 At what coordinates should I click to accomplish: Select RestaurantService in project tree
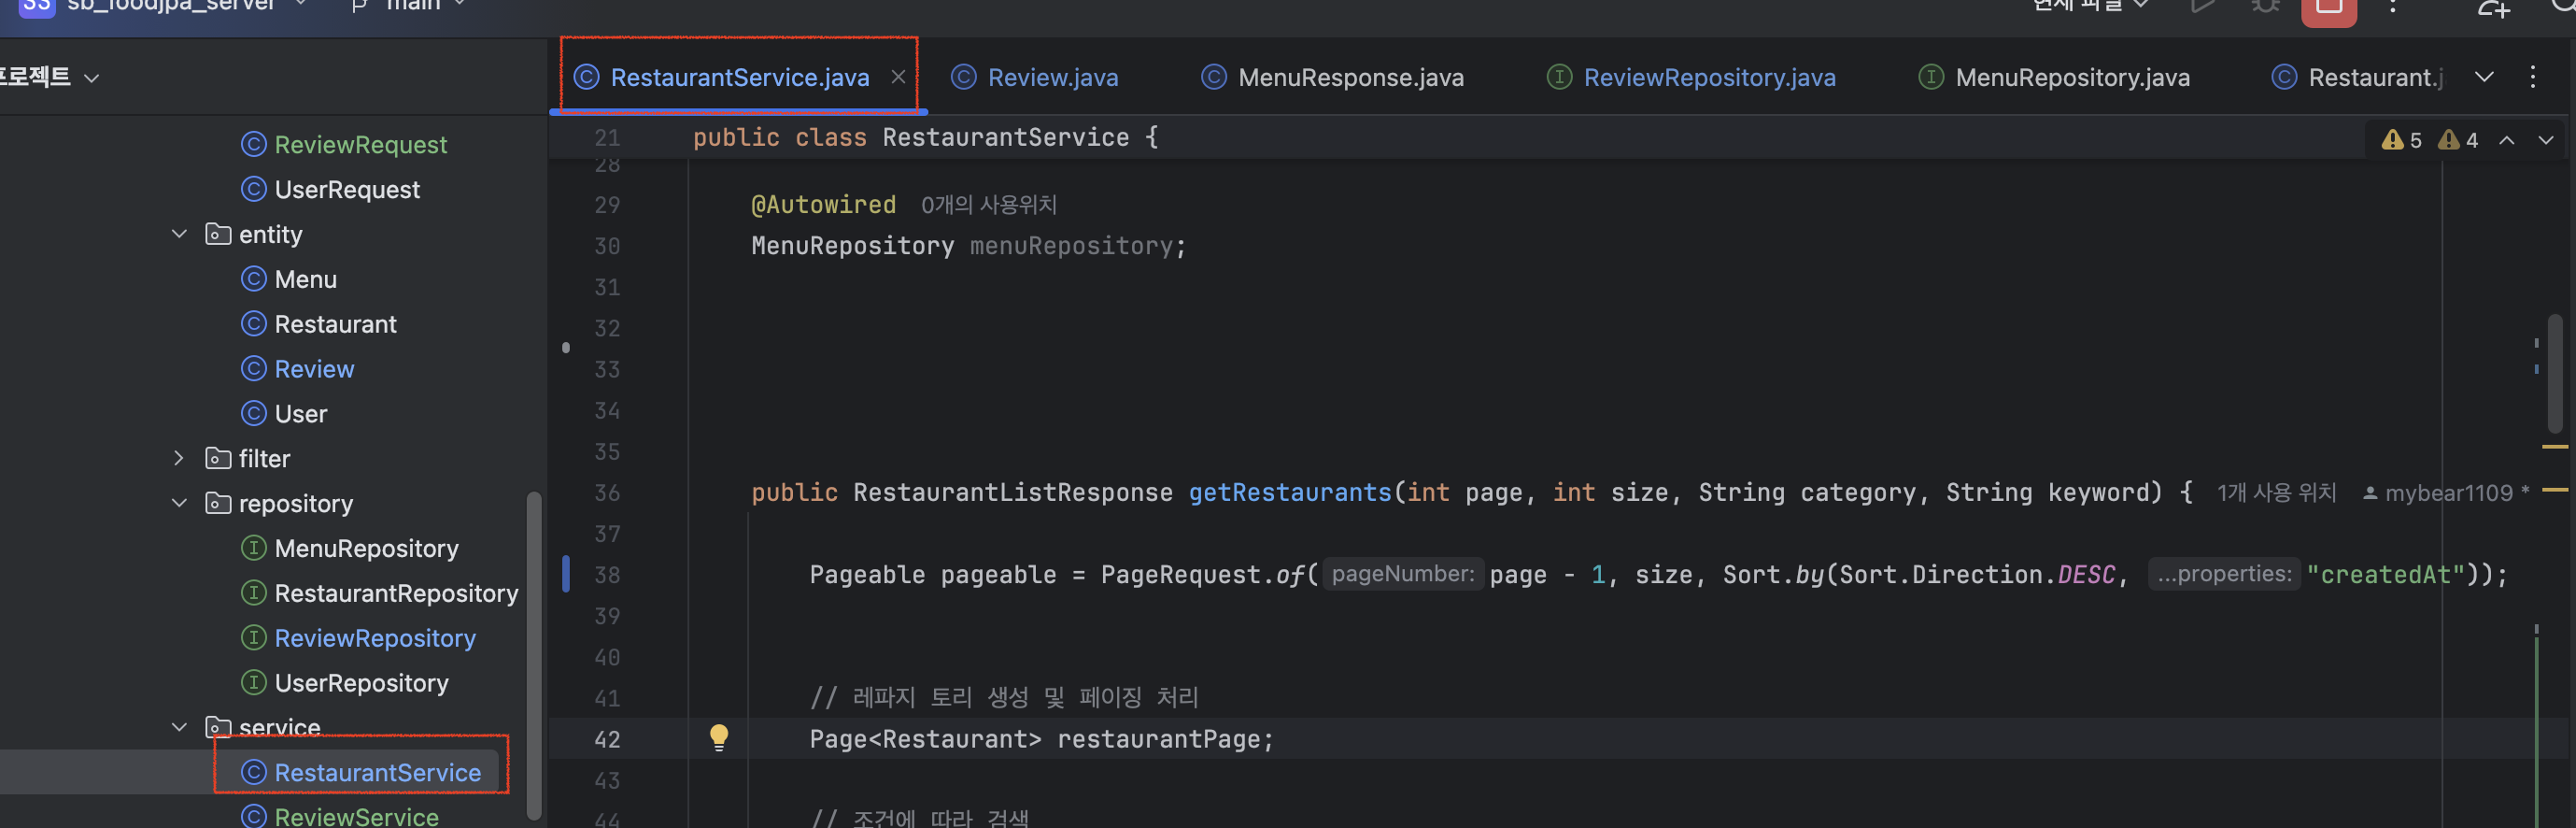[x=377, y=772]
